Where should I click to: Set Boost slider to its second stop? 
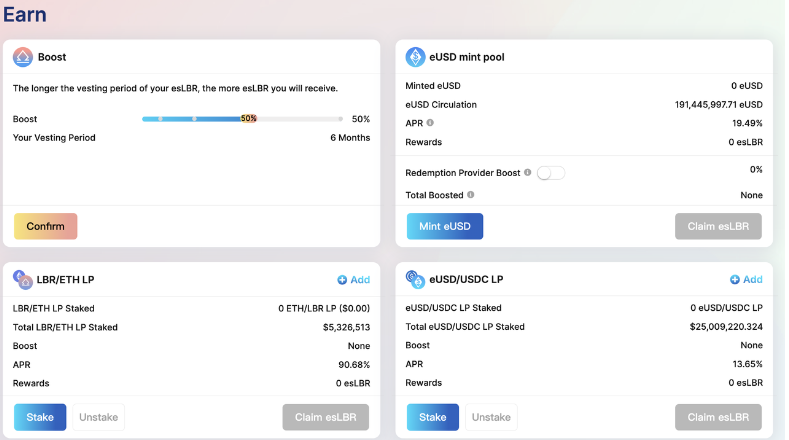[194, 119]
